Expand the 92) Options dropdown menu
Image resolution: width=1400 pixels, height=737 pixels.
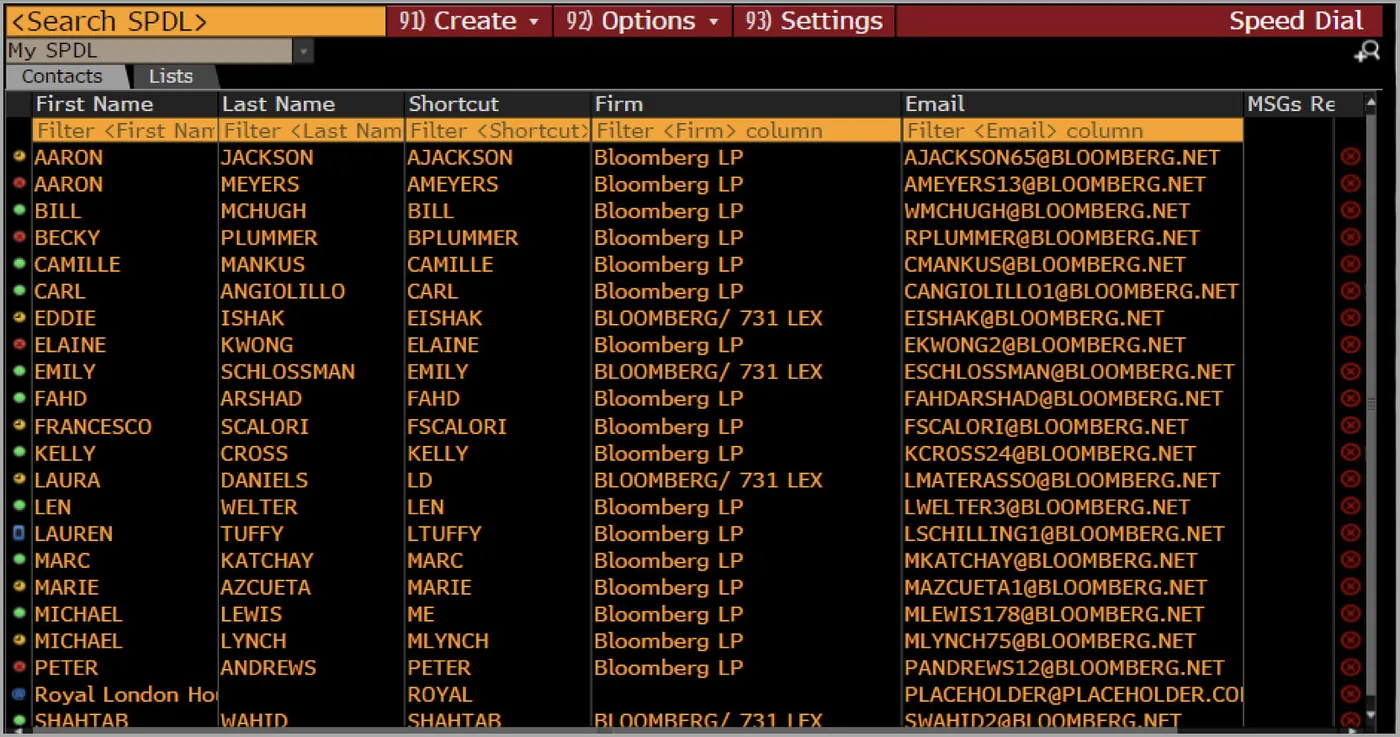click(x=642, y=21)
